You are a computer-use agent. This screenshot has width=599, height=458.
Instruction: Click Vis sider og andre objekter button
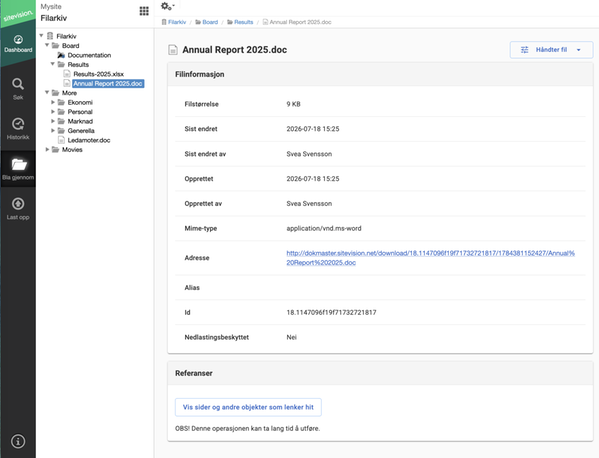pos(248,407)
